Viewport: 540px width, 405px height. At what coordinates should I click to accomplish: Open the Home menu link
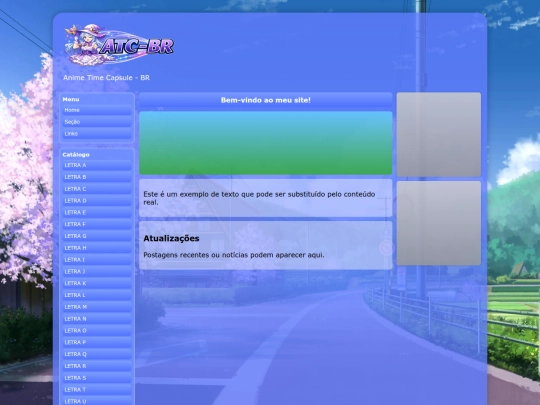pos(97,110)
